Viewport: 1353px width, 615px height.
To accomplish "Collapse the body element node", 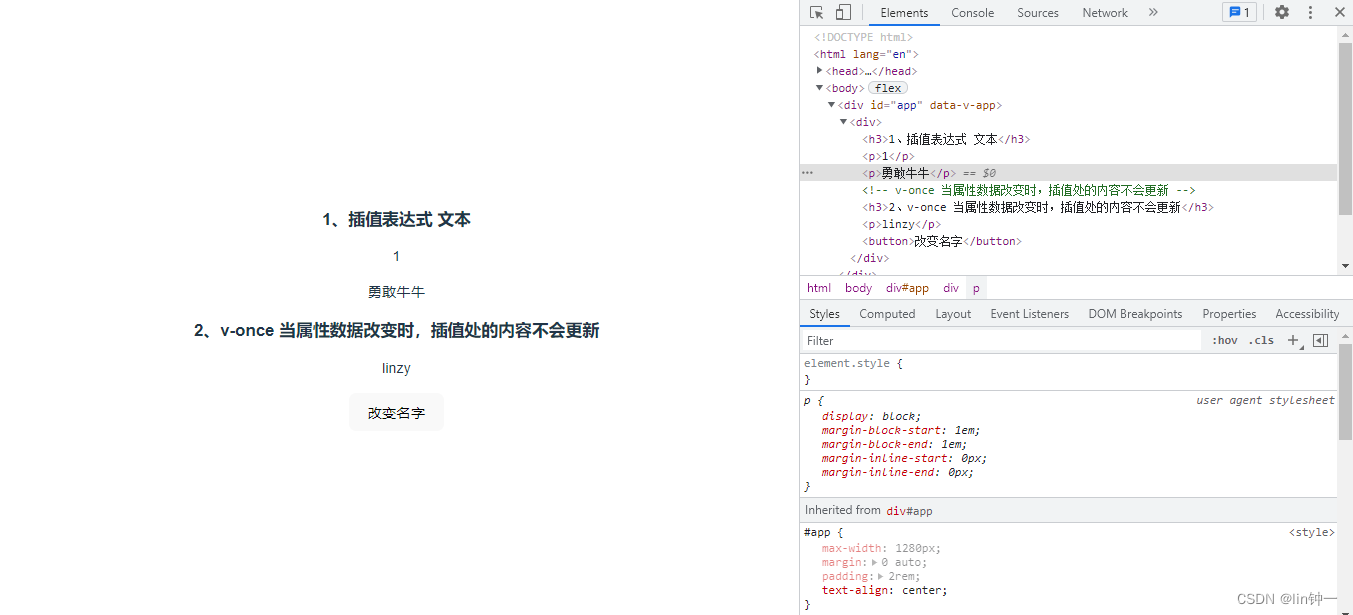I will point(820,88).
